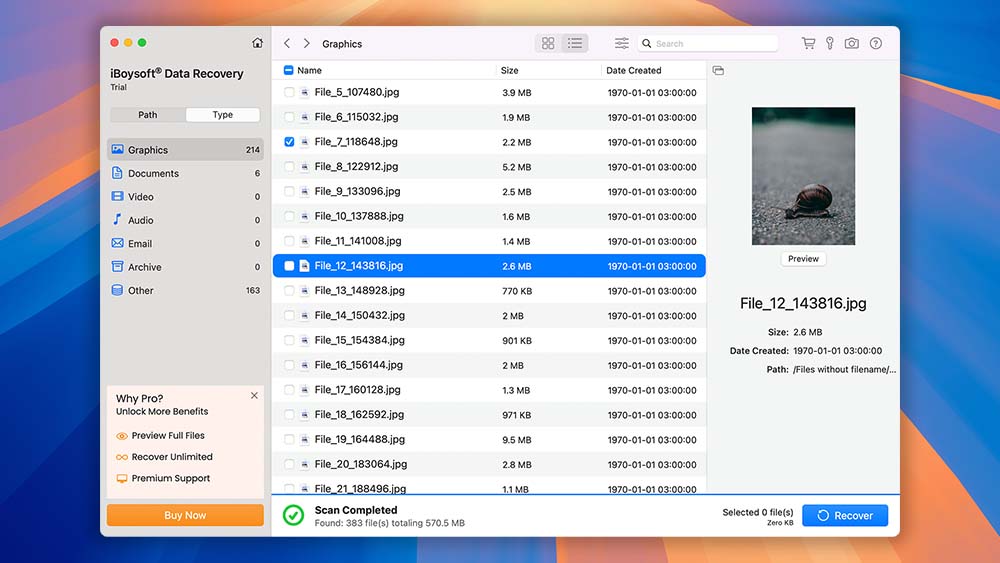Click the snail preview thumbnail
The image size is (1000, 563).
tap(803, 176)
